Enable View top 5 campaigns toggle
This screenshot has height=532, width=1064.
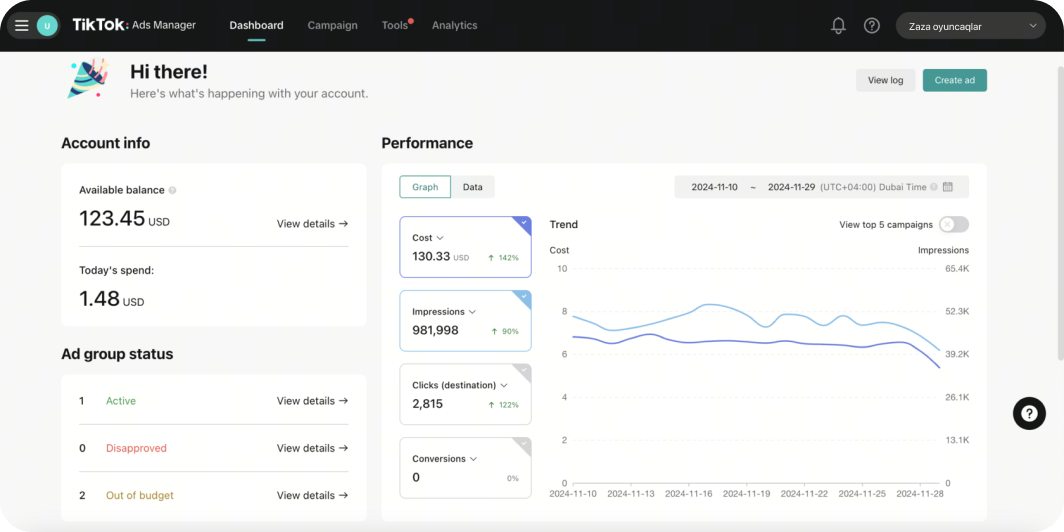(953, 225)
